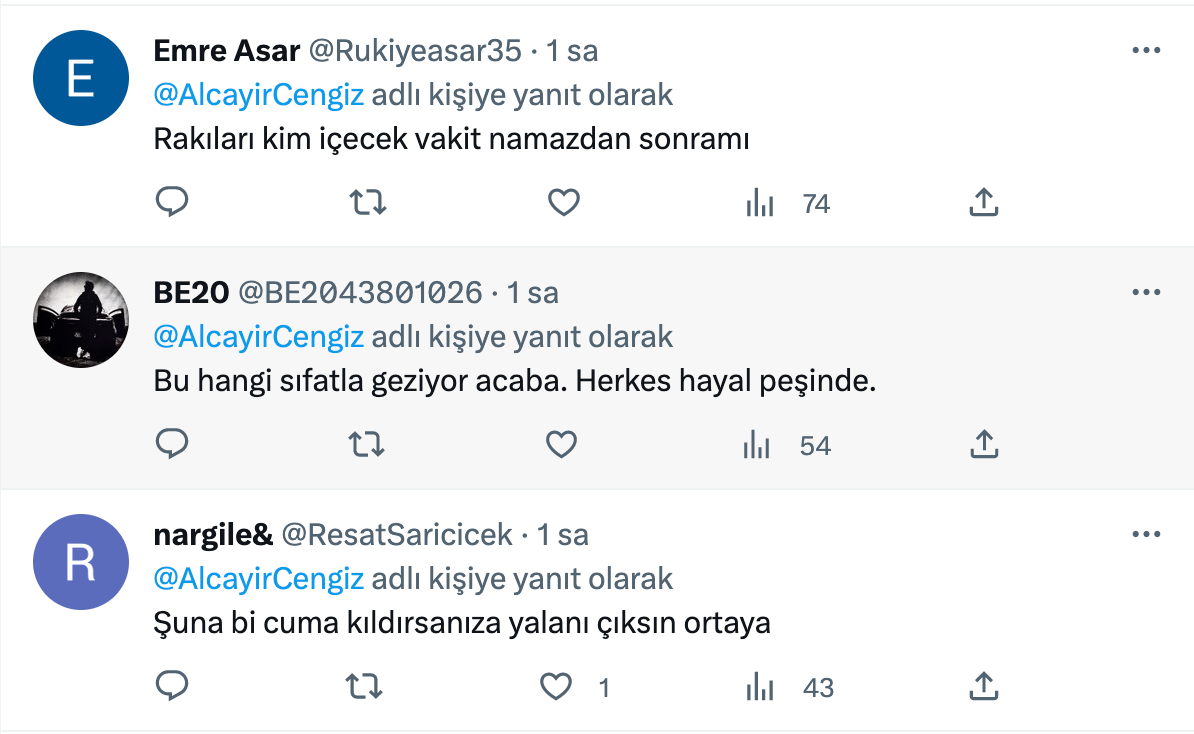Reply to Emre Asar's tweet
Viewport: 1194px width, 734px height.
pos(172,202)
